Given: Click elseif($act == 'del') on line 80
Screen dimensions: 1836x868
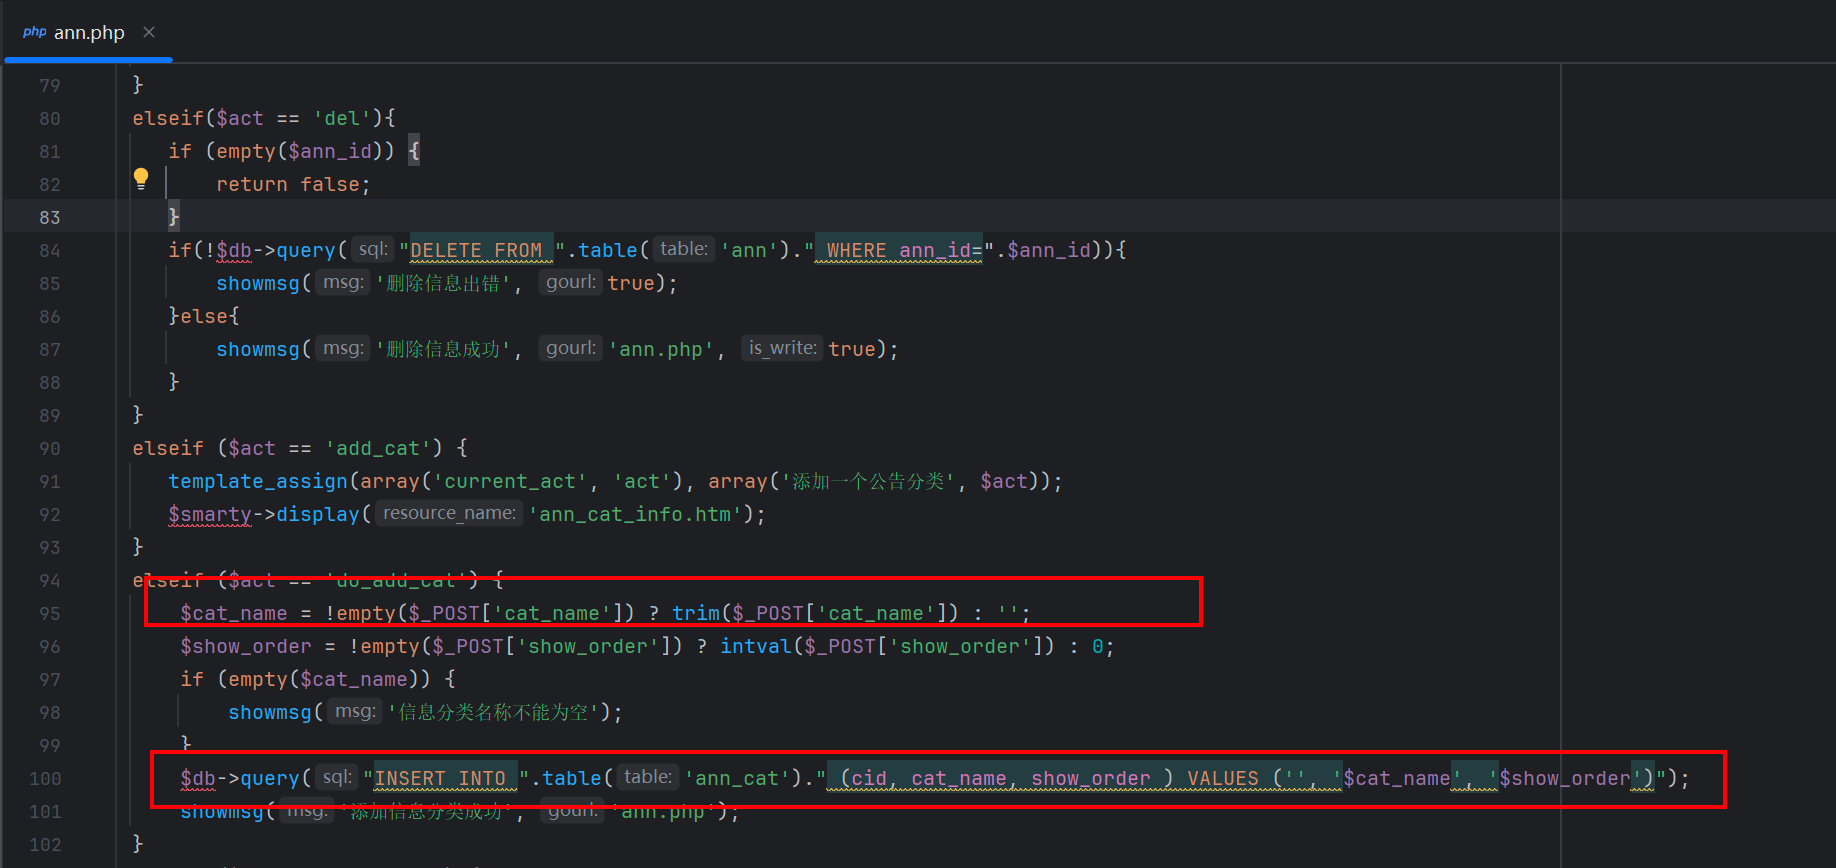Looking at the screenshot, I should [x=264, y=118].
